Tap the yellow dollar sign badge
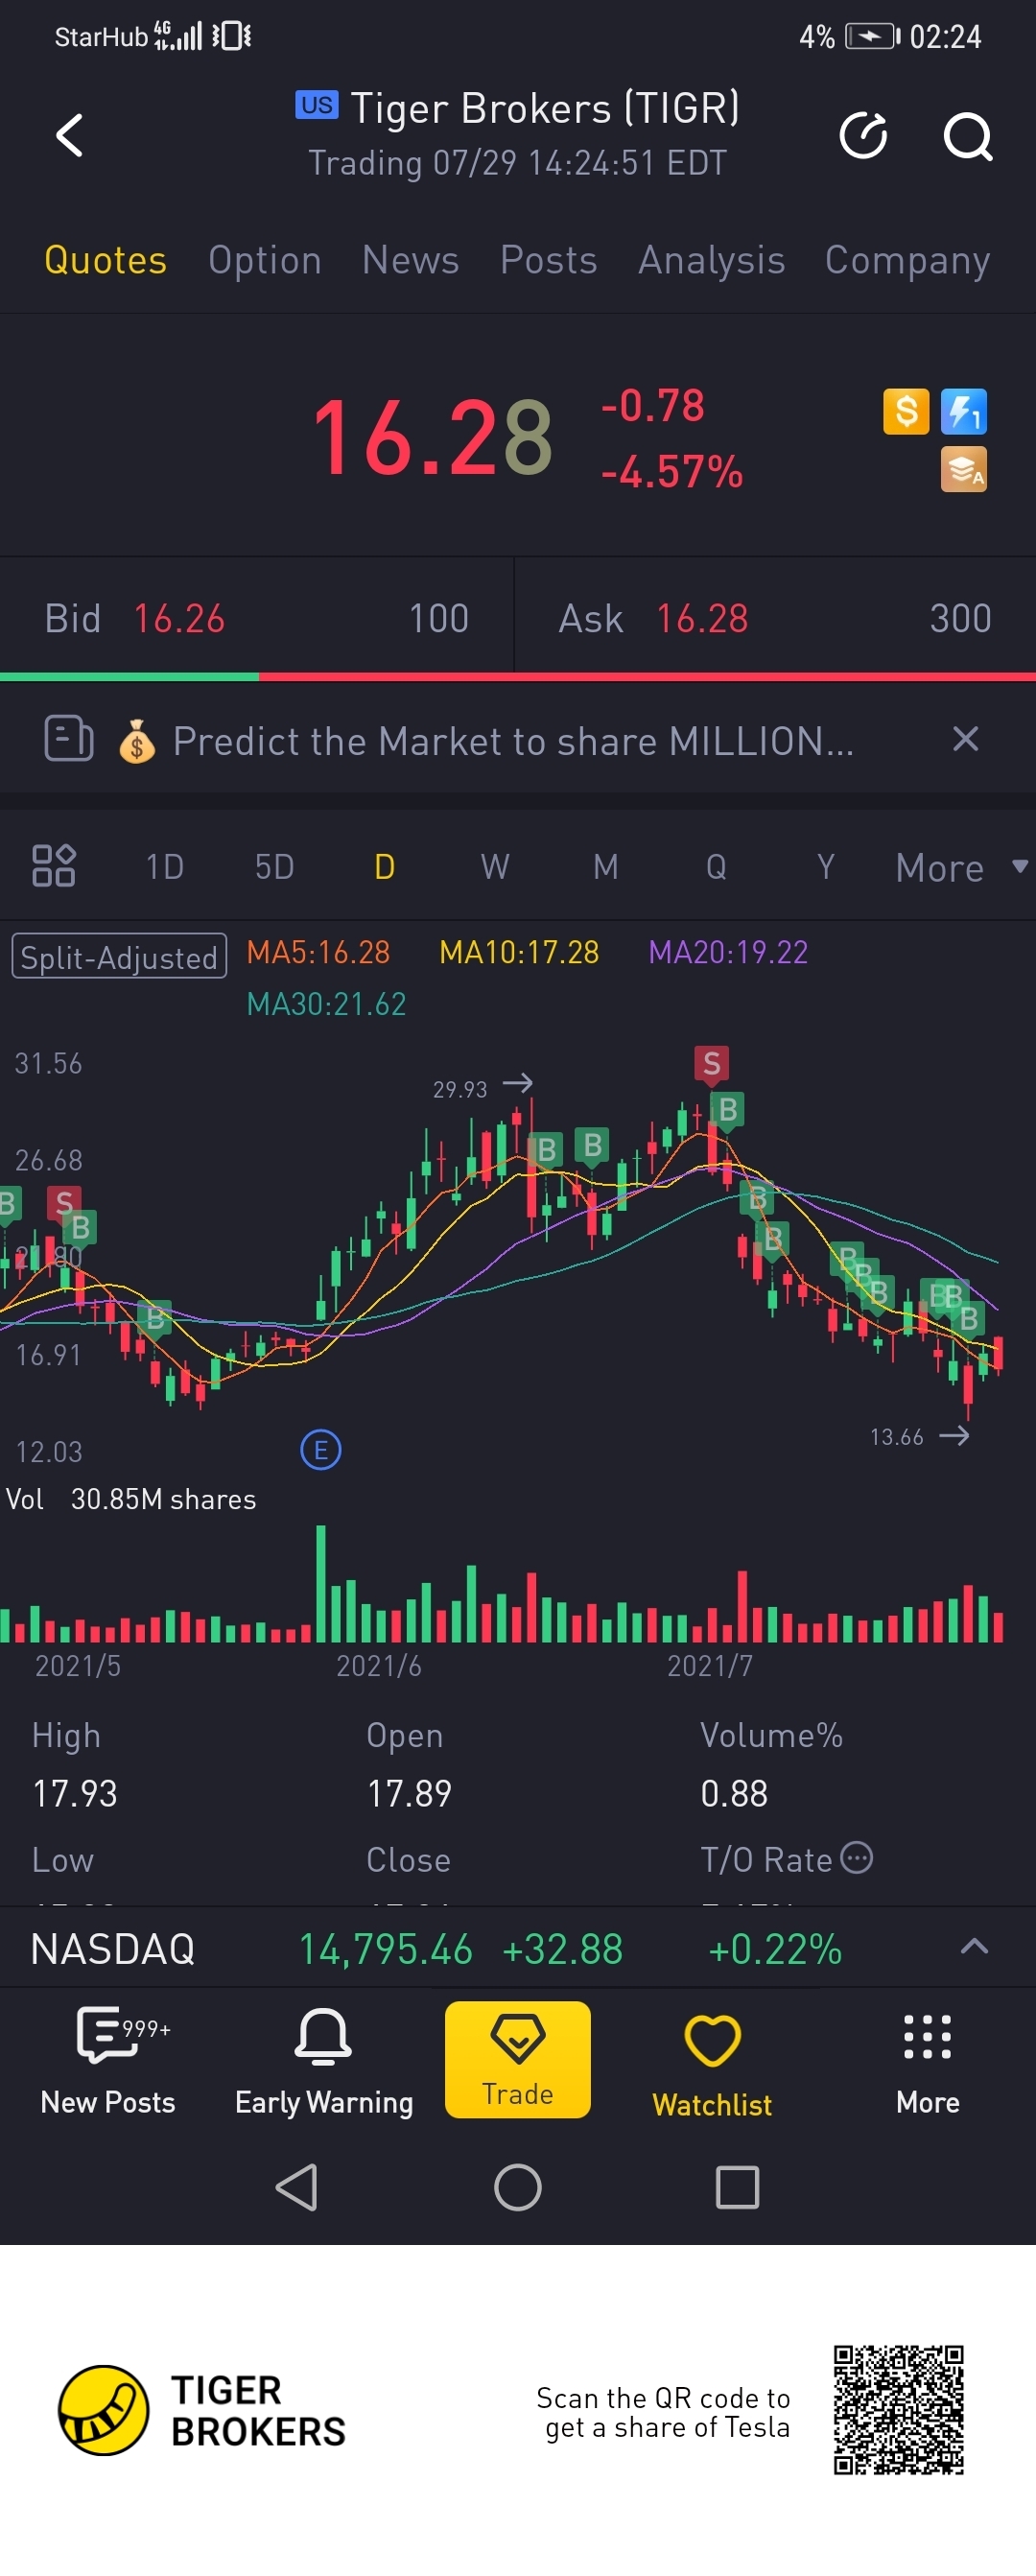This screenshot has height=2576, width=1036. coord(906,411)
